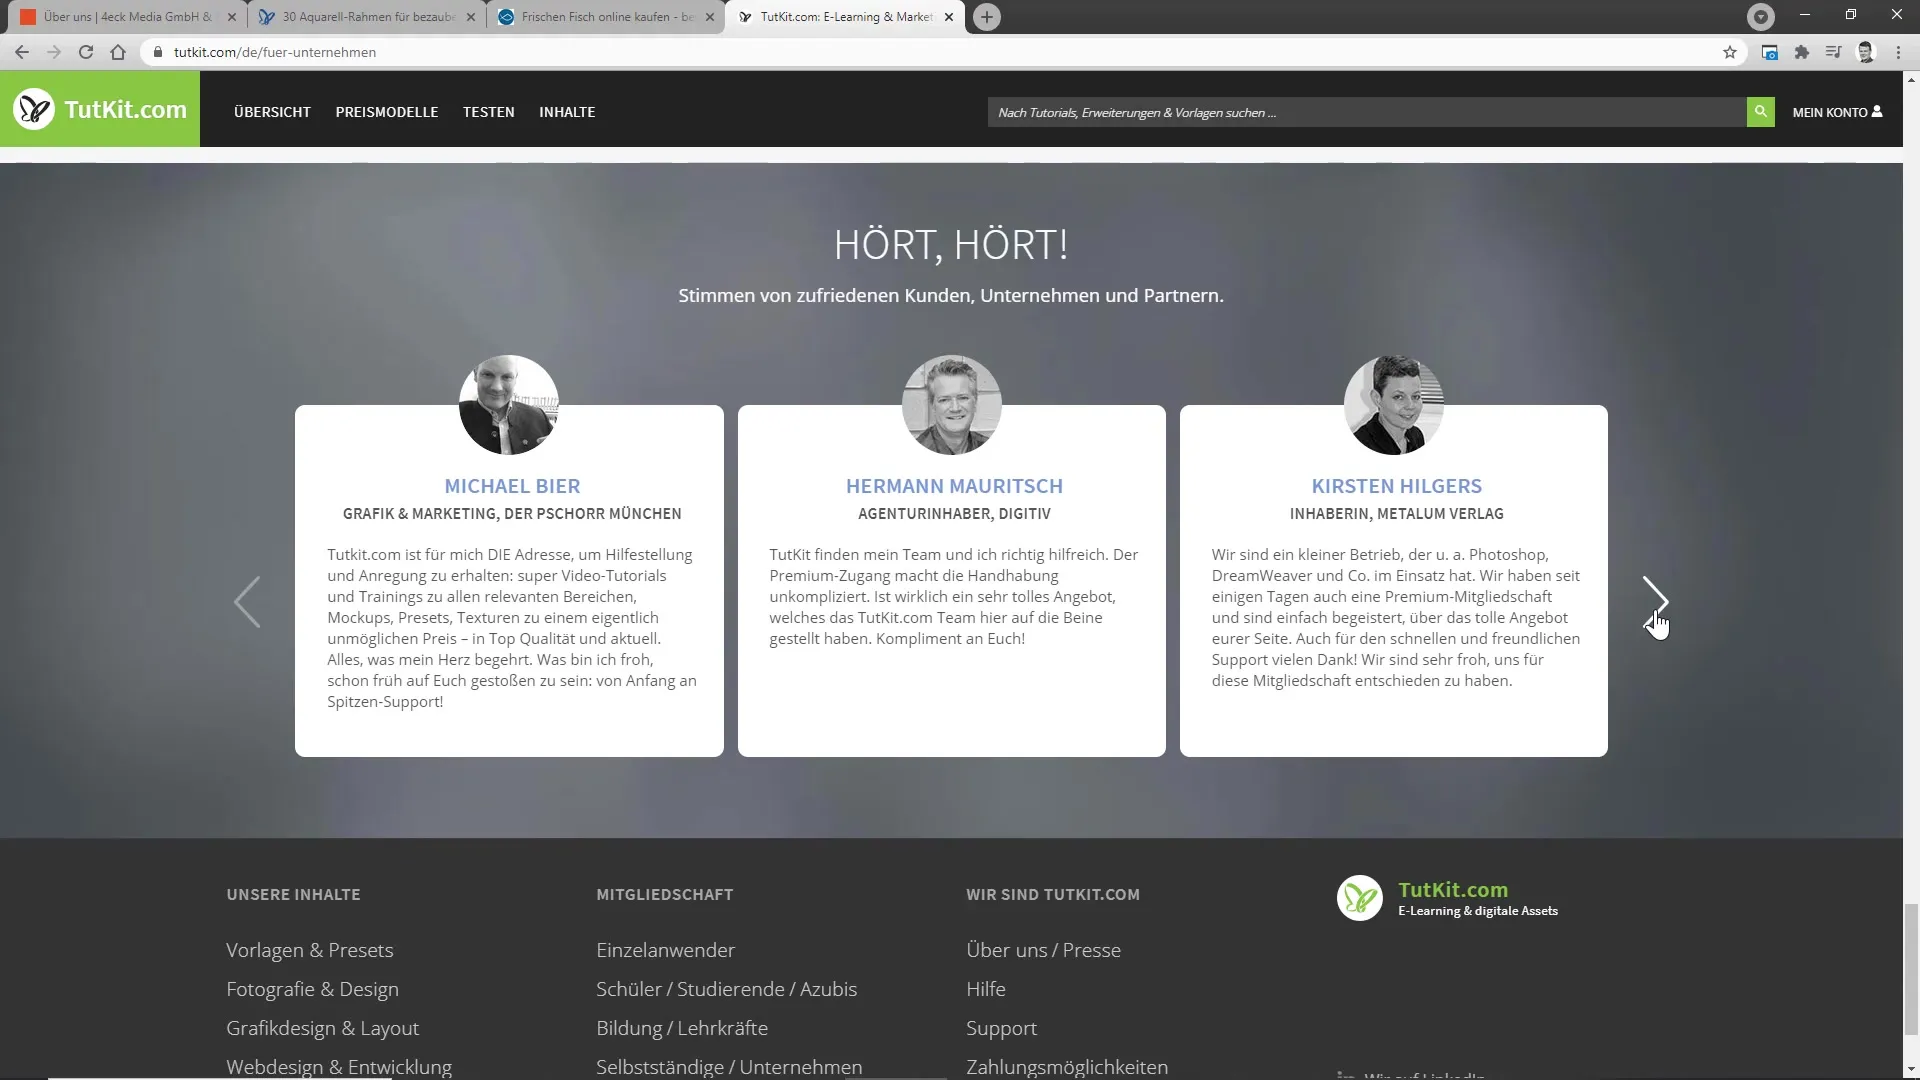Open the Inhalte menu item
Viewport: 1920px width, 1080px height.
tap(567, 112)
